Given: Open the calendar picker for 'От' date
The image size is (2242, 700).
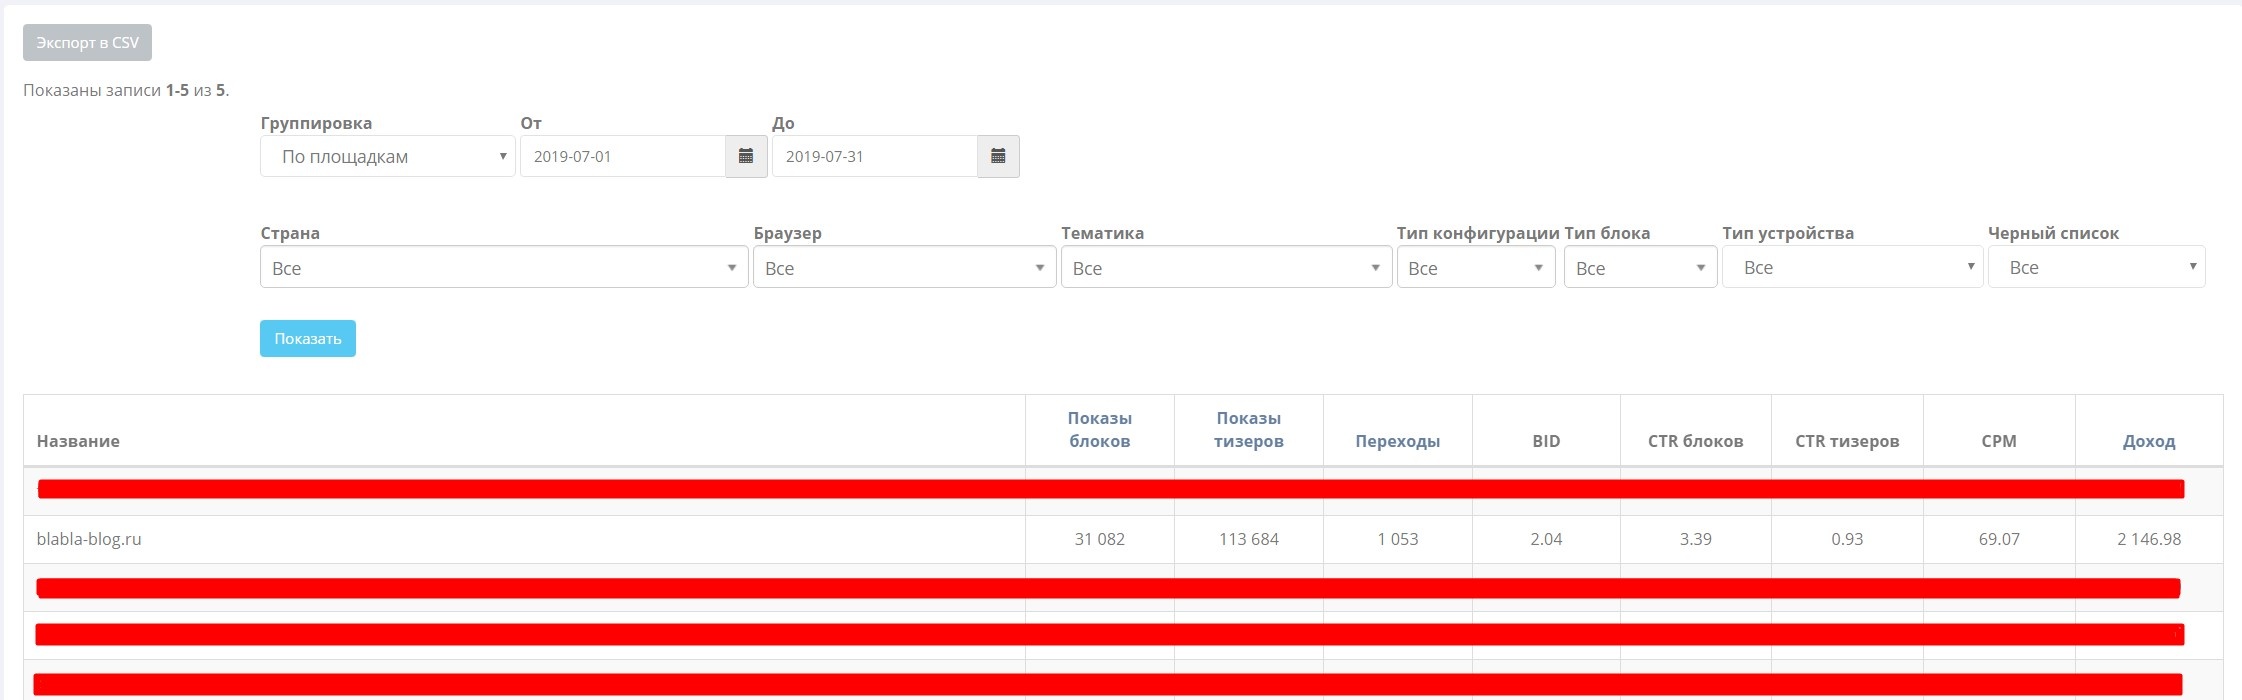Looking at the screenshot, I should coord(746,156).
